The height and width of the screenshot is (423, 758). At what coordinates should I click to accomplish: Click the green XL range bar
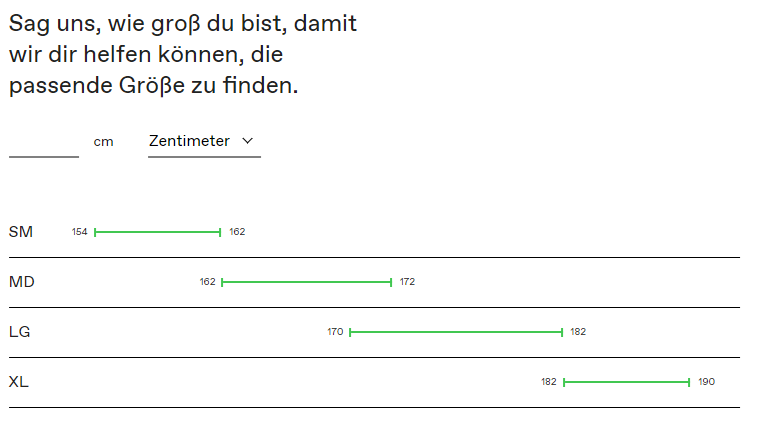(627, 382)
